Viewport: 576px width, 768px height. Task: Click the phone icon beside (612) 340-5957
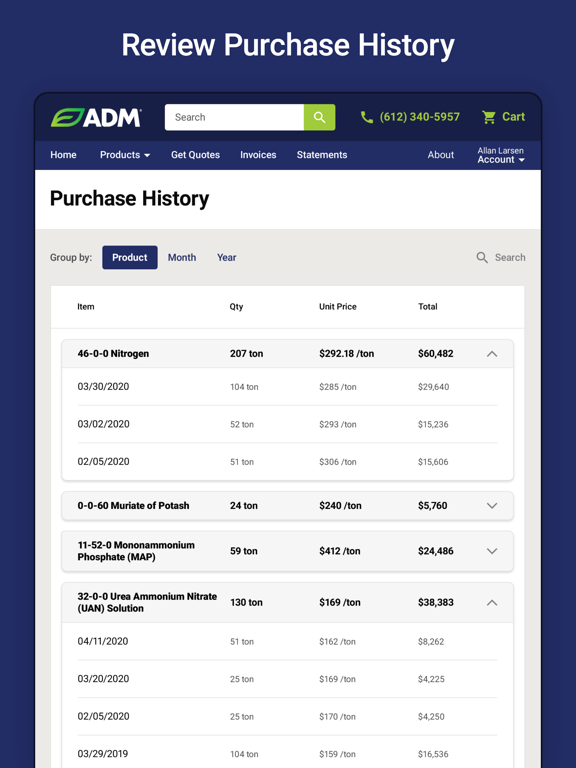[x=366, y=117]
